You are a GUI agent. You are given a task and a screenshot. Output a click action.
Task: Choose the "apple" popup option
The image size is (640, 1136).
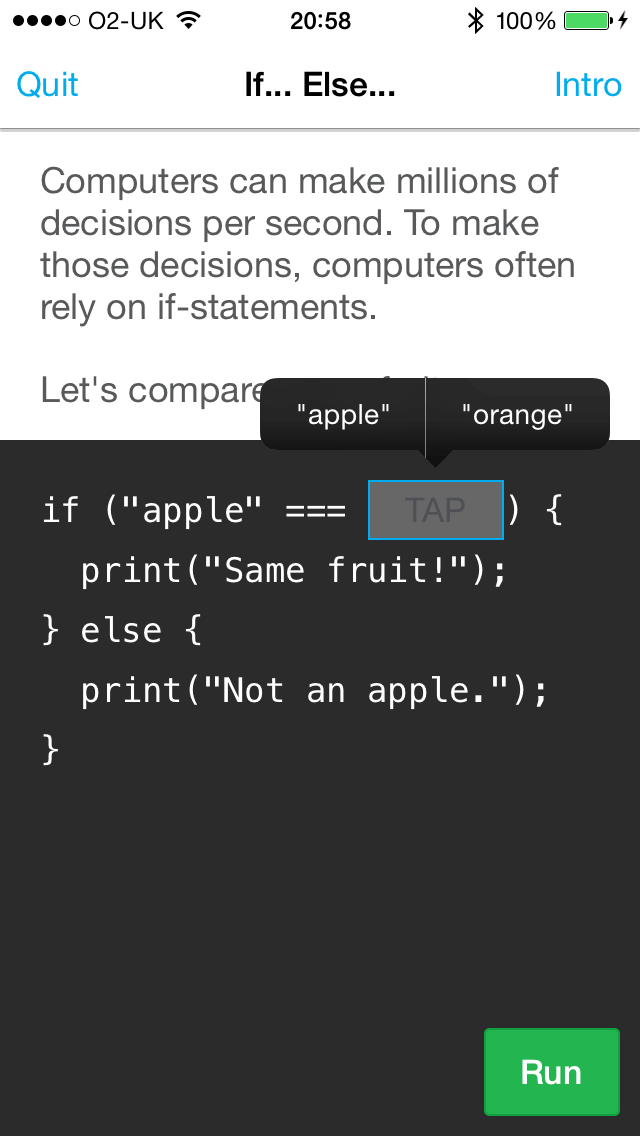(x=343, y=414)
